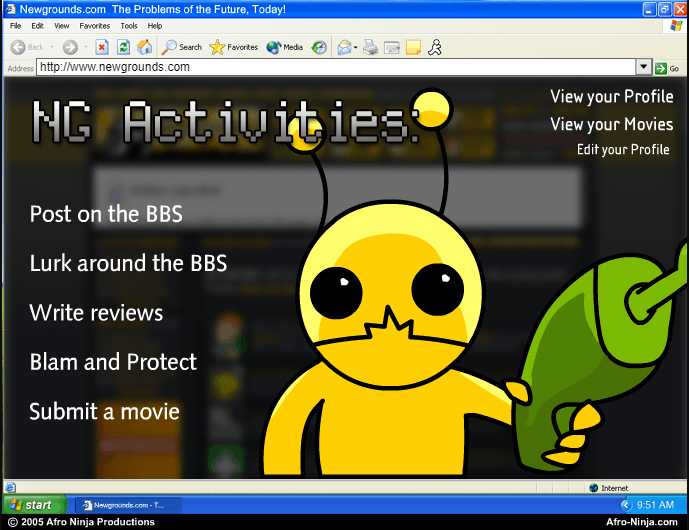Open History clock icon in toolbar
The image size is (689, 530).
pyautogui.click(x=319, y=47)
